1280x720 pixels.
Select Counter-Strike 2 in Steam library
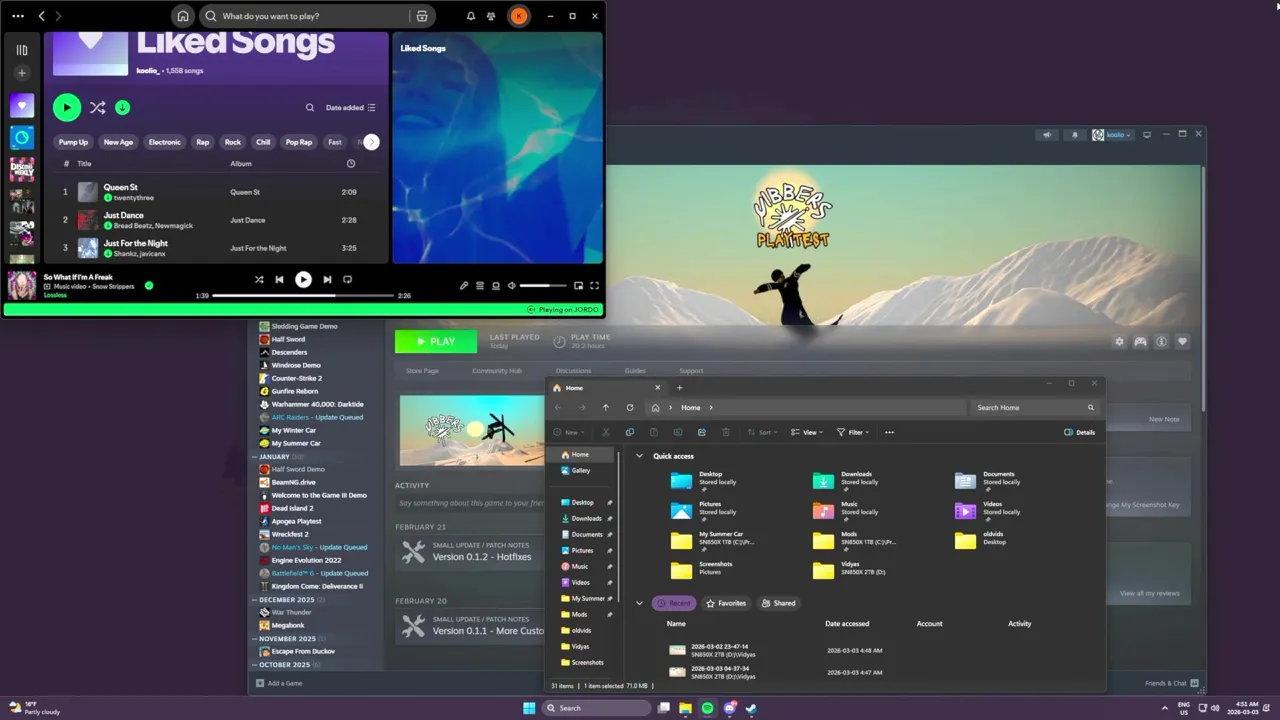[296, 378]
